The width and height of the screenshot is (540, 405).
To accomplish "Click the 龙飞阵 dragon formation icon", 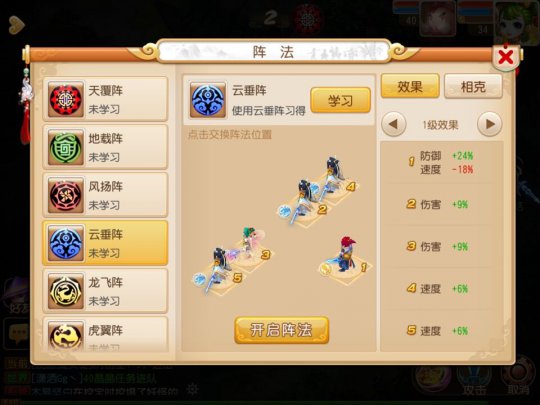I will 65,291.
